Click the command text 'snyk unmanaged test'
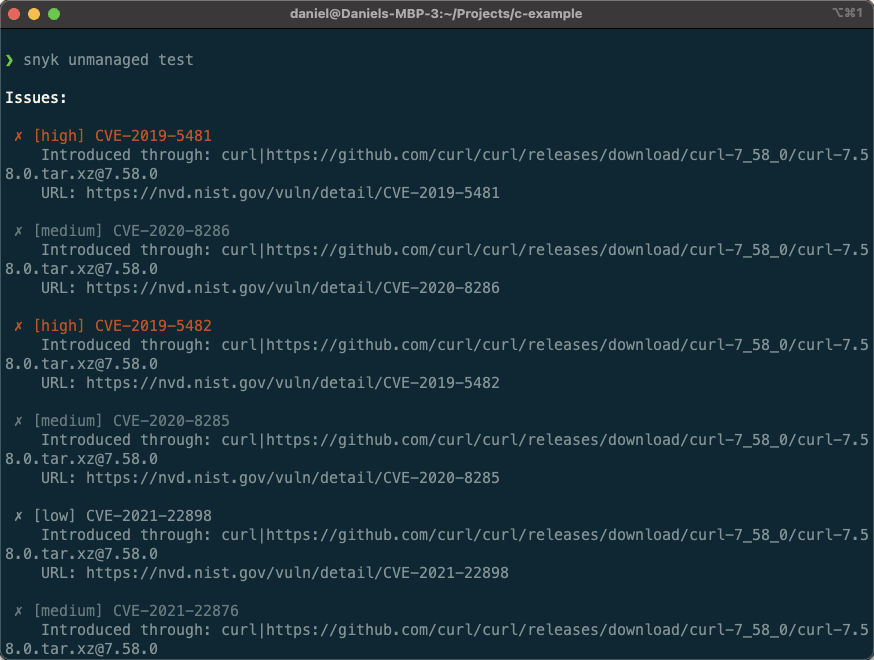874x660 pixels. click(108, 60)
